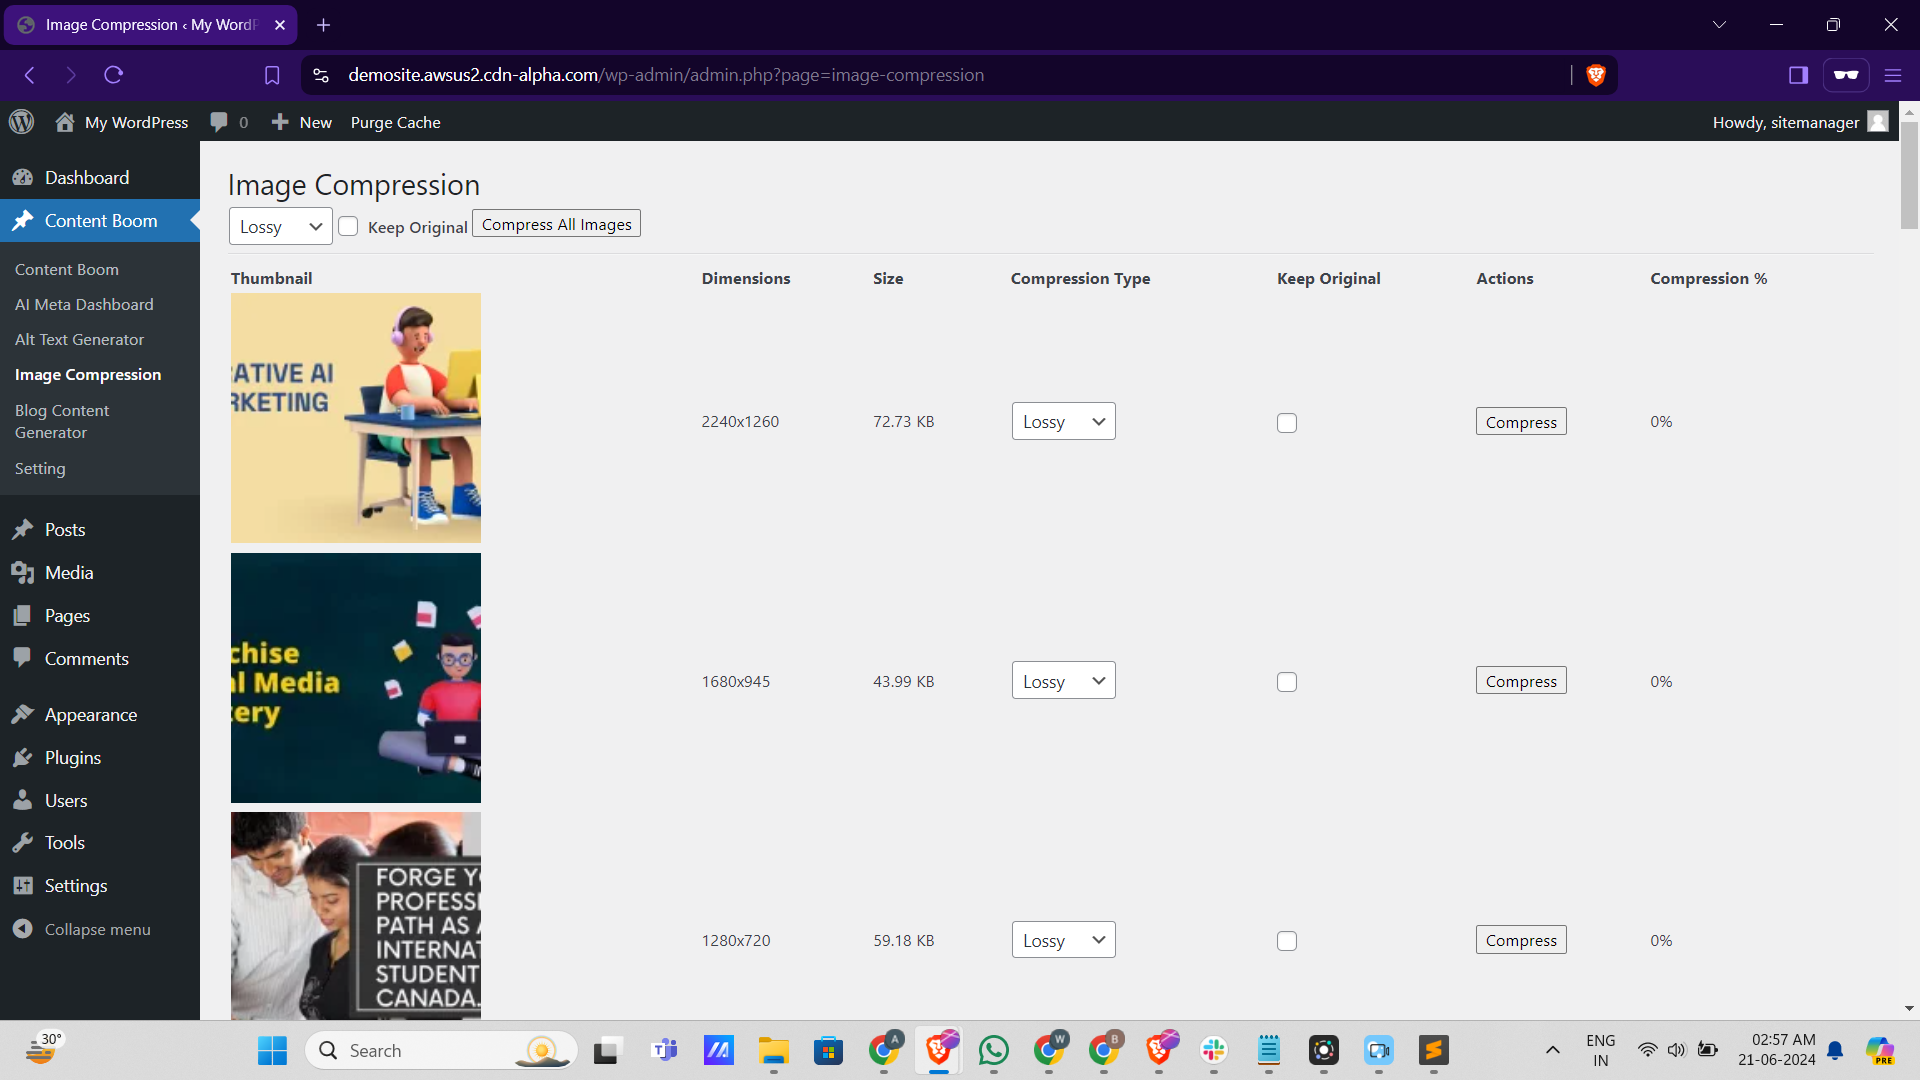Open the Posts menu section
1920x1080 pixels.
[63, 529]
